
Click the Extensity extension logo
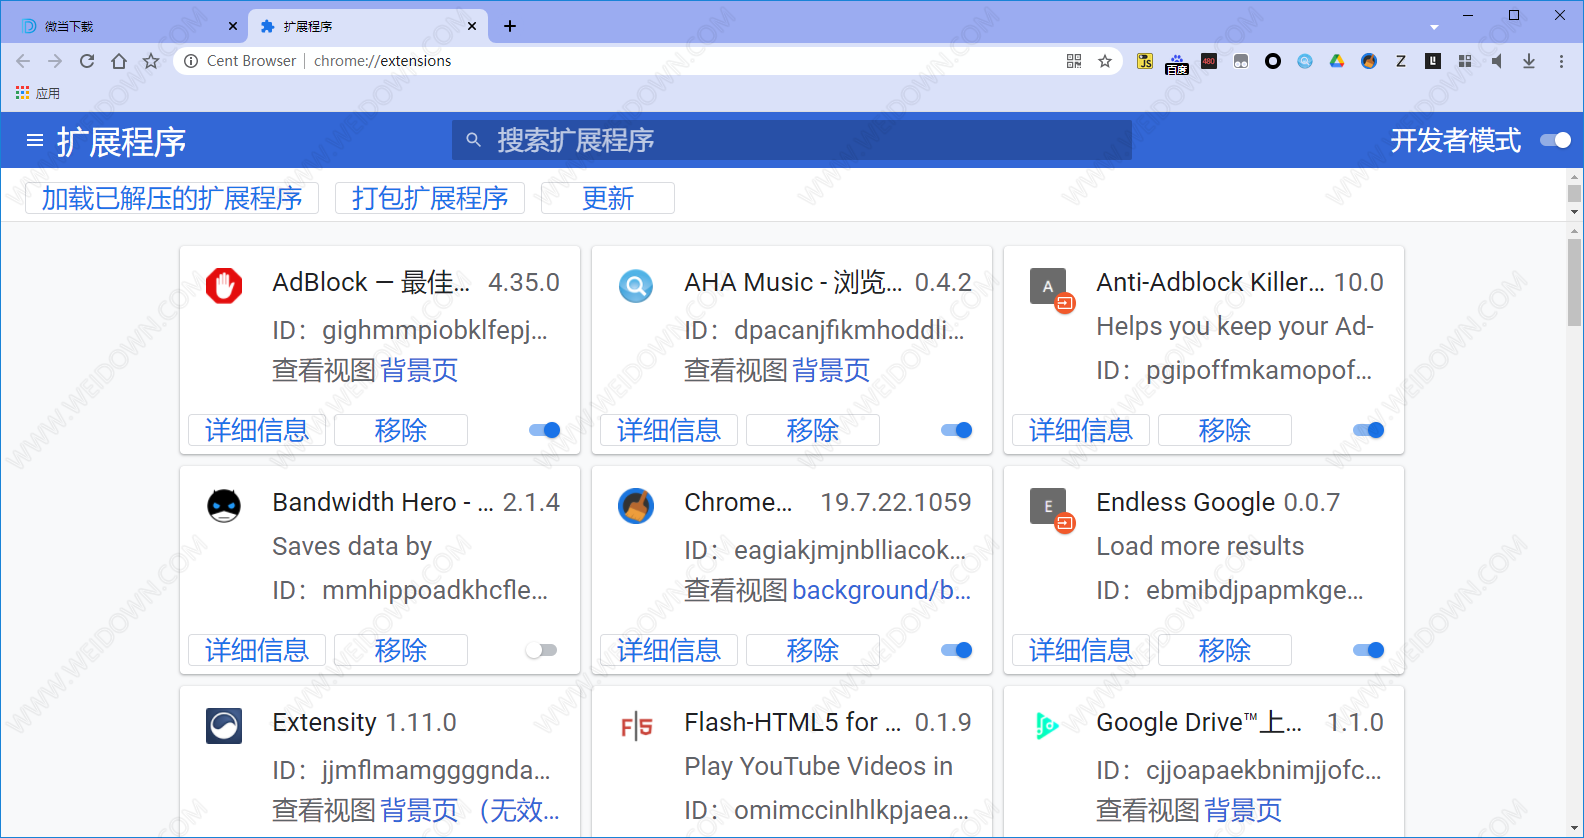pyautogui.click(x=224, y=725)
